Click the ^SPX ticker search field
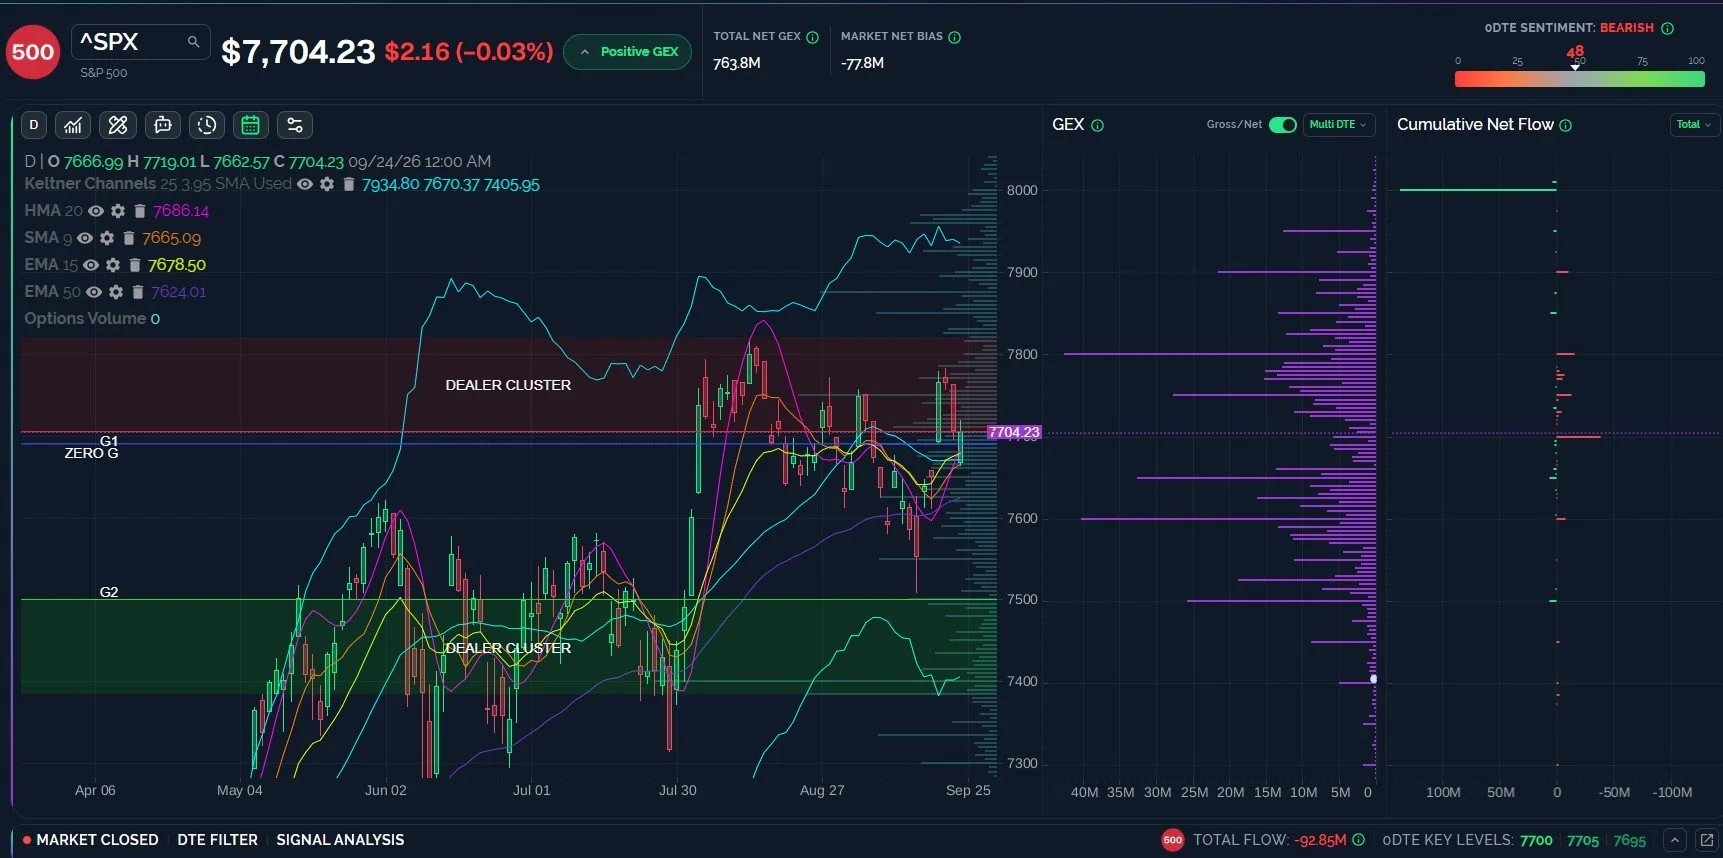This screenshot has width=1723, height=858. [141, 42]
